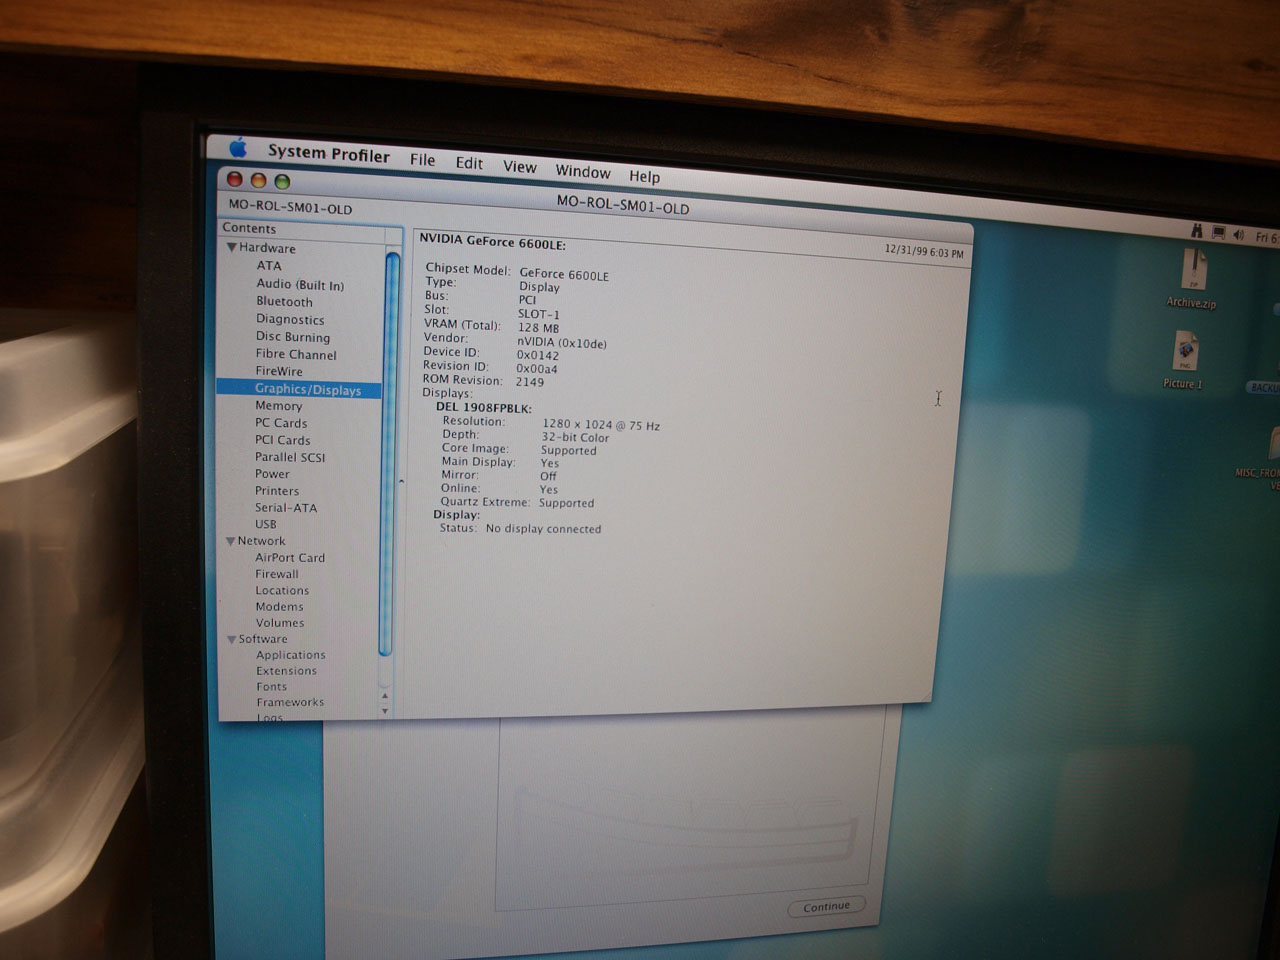Click the ROM Revision value 2149
Viewport: 1280px width, 960px height.
point(530,382)
